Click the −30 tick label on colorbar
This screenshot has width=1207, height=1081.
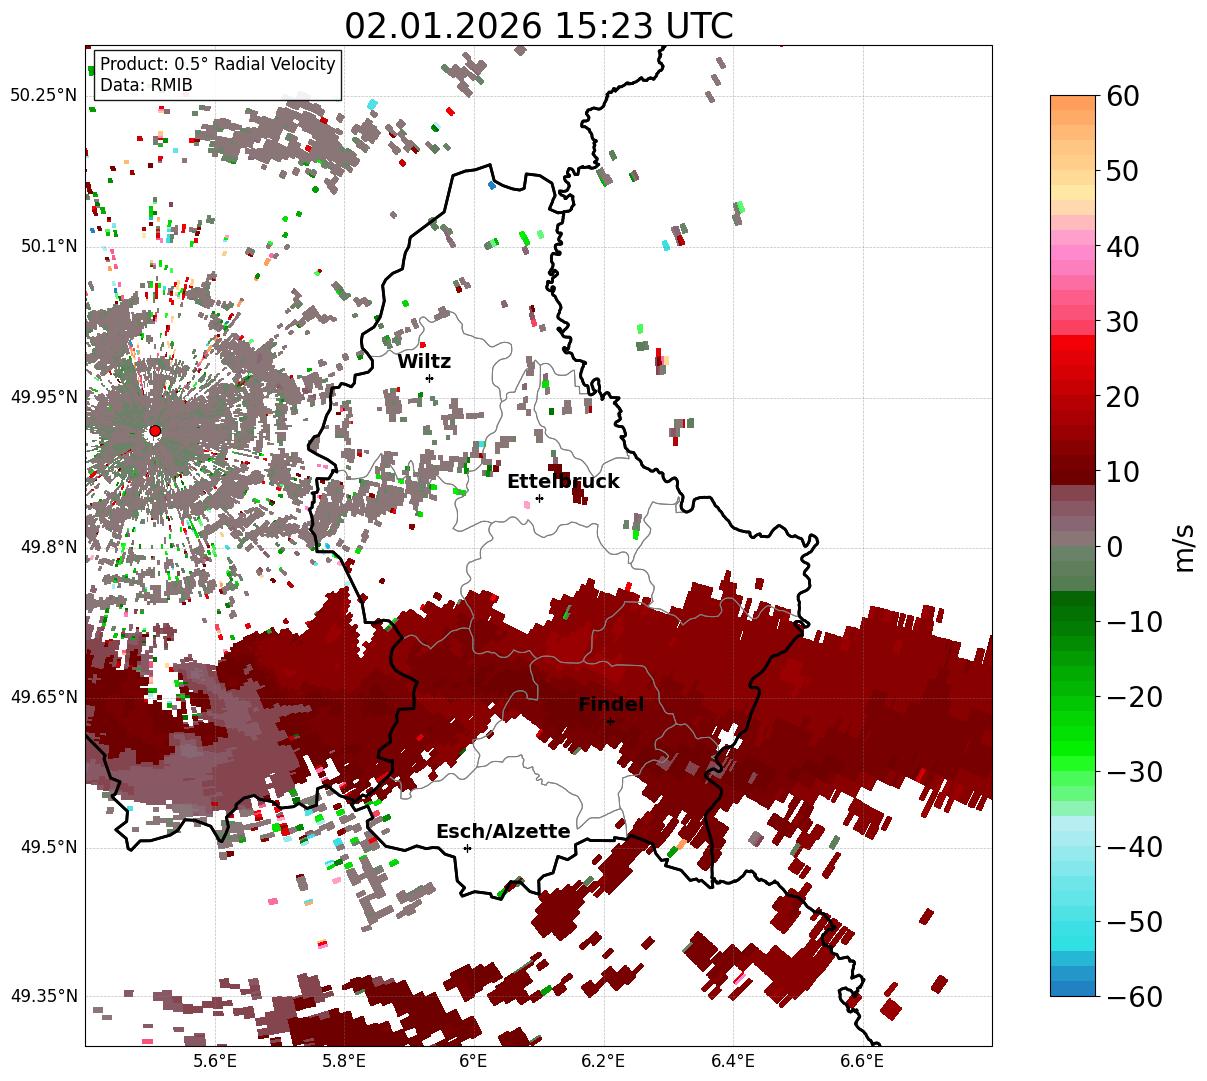click(x=1134, y=772)
